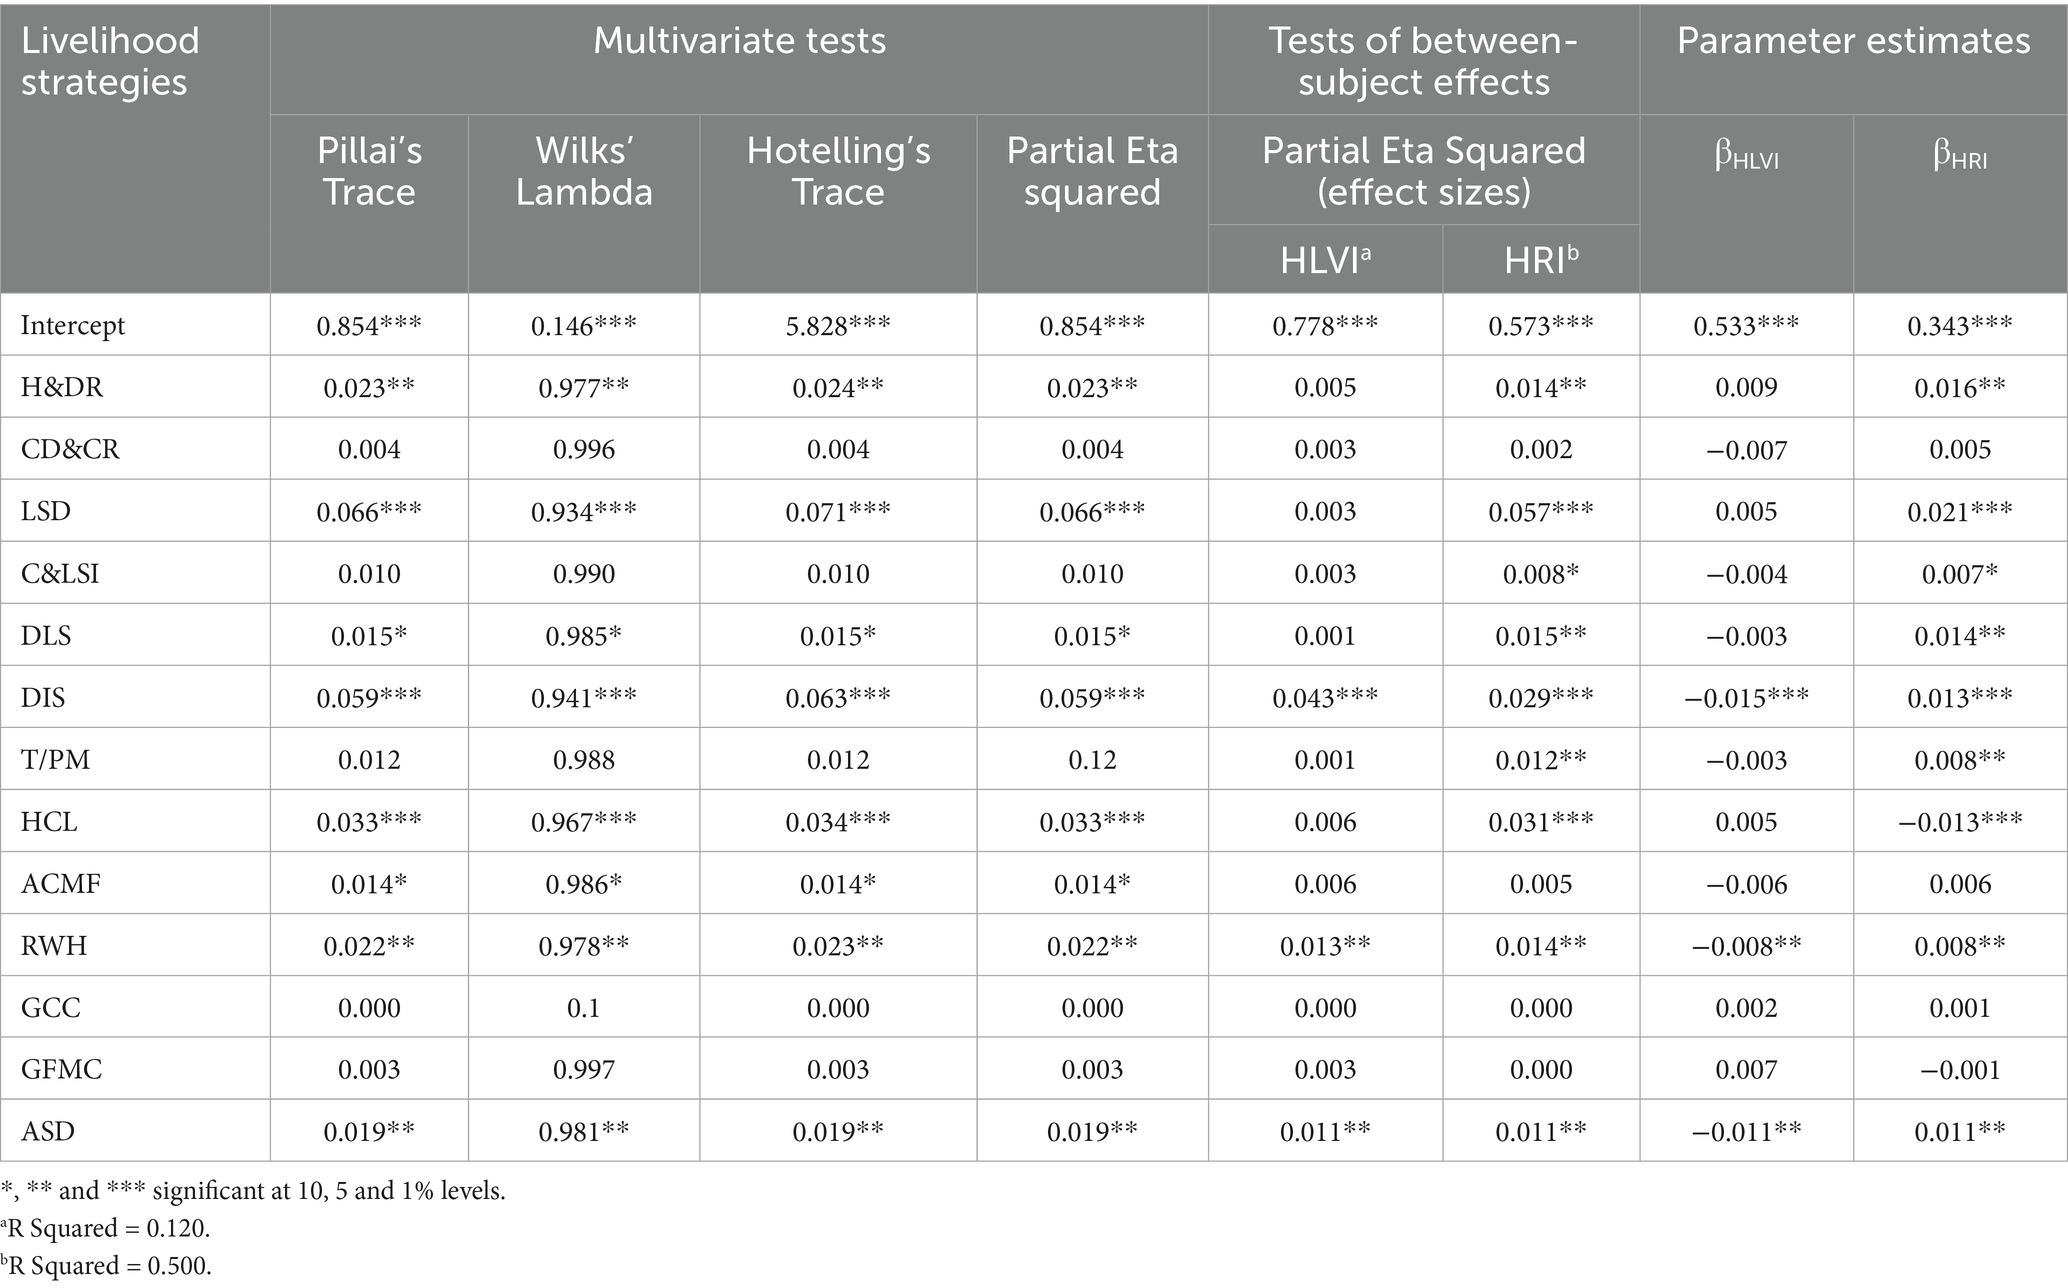Click the Hotelling's Trace column header

tap(838, 171)
